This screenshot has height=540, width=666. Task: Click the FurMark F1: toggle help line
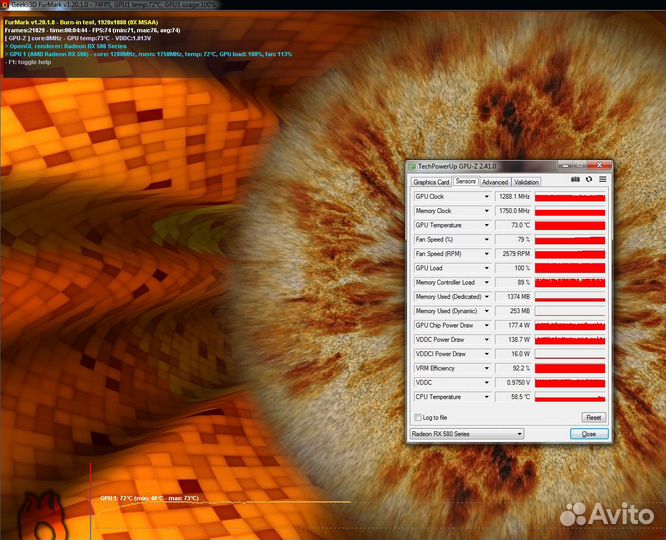(28, 62)
